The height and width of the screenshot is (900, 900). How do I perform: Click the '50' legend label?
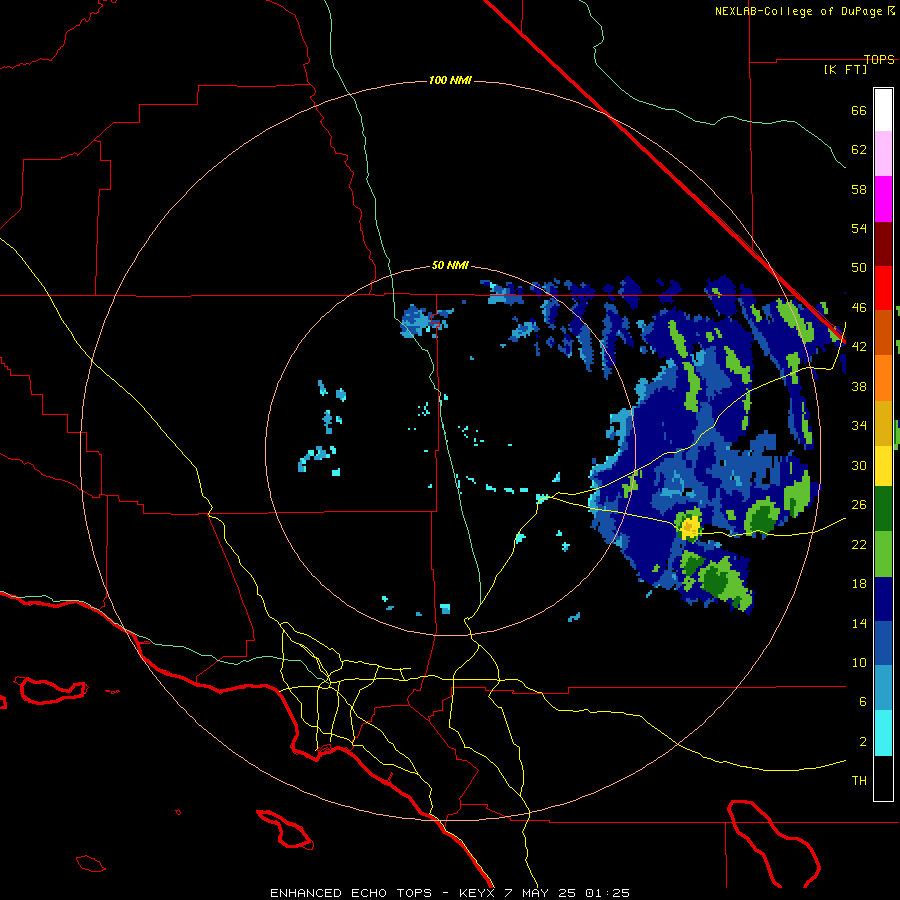coord(859,267)
